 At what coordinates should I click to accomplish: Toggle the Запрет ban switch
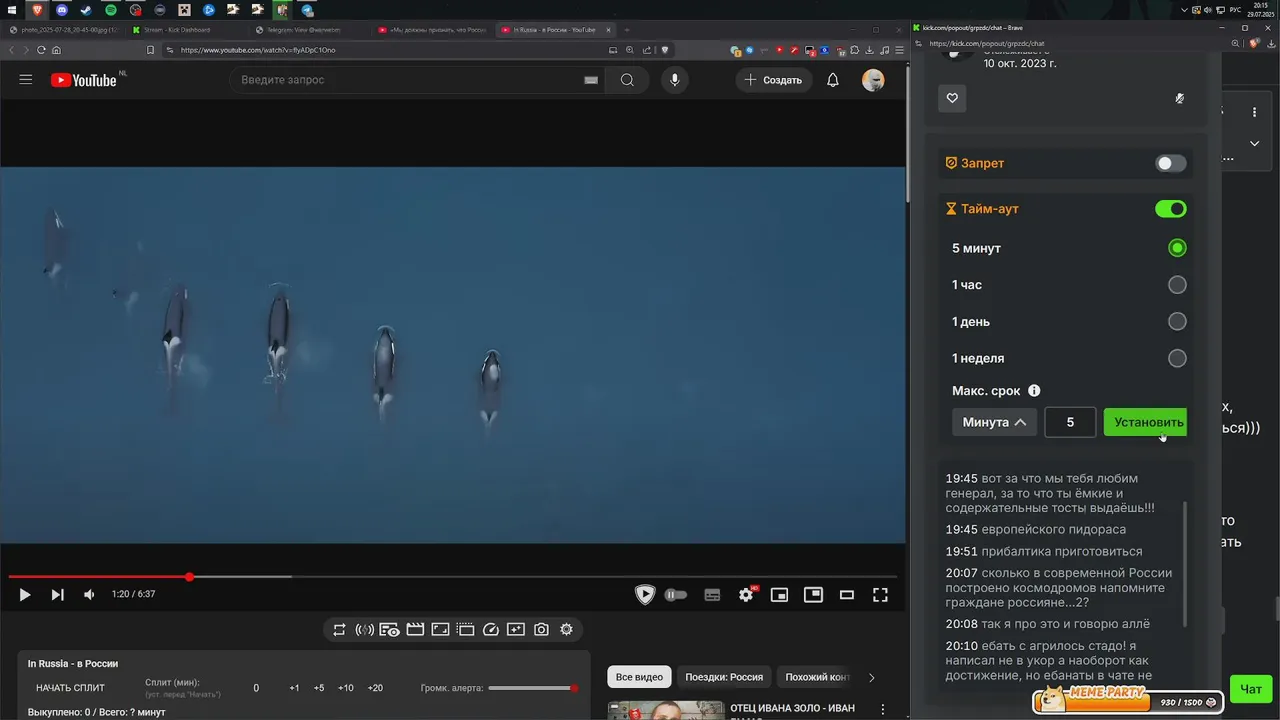1170,163
